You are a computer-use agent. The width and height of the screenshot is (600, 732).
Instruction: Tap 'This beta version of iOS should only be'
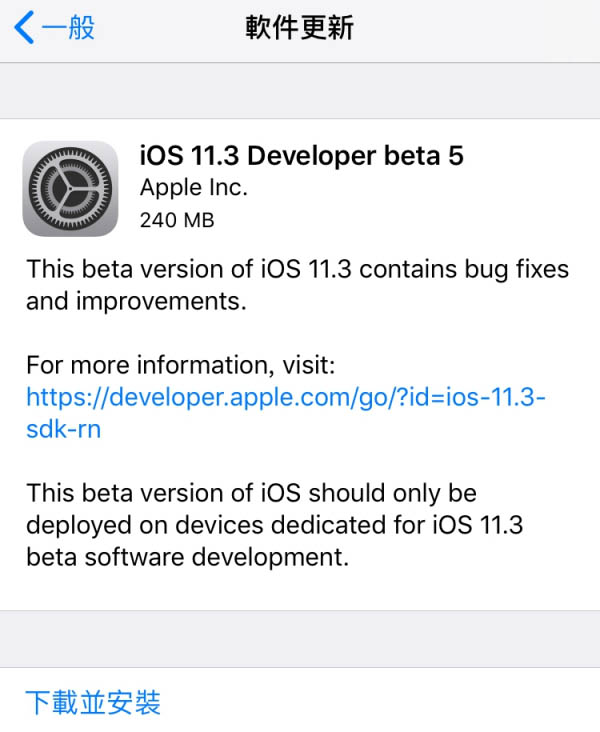pos(251,493)
